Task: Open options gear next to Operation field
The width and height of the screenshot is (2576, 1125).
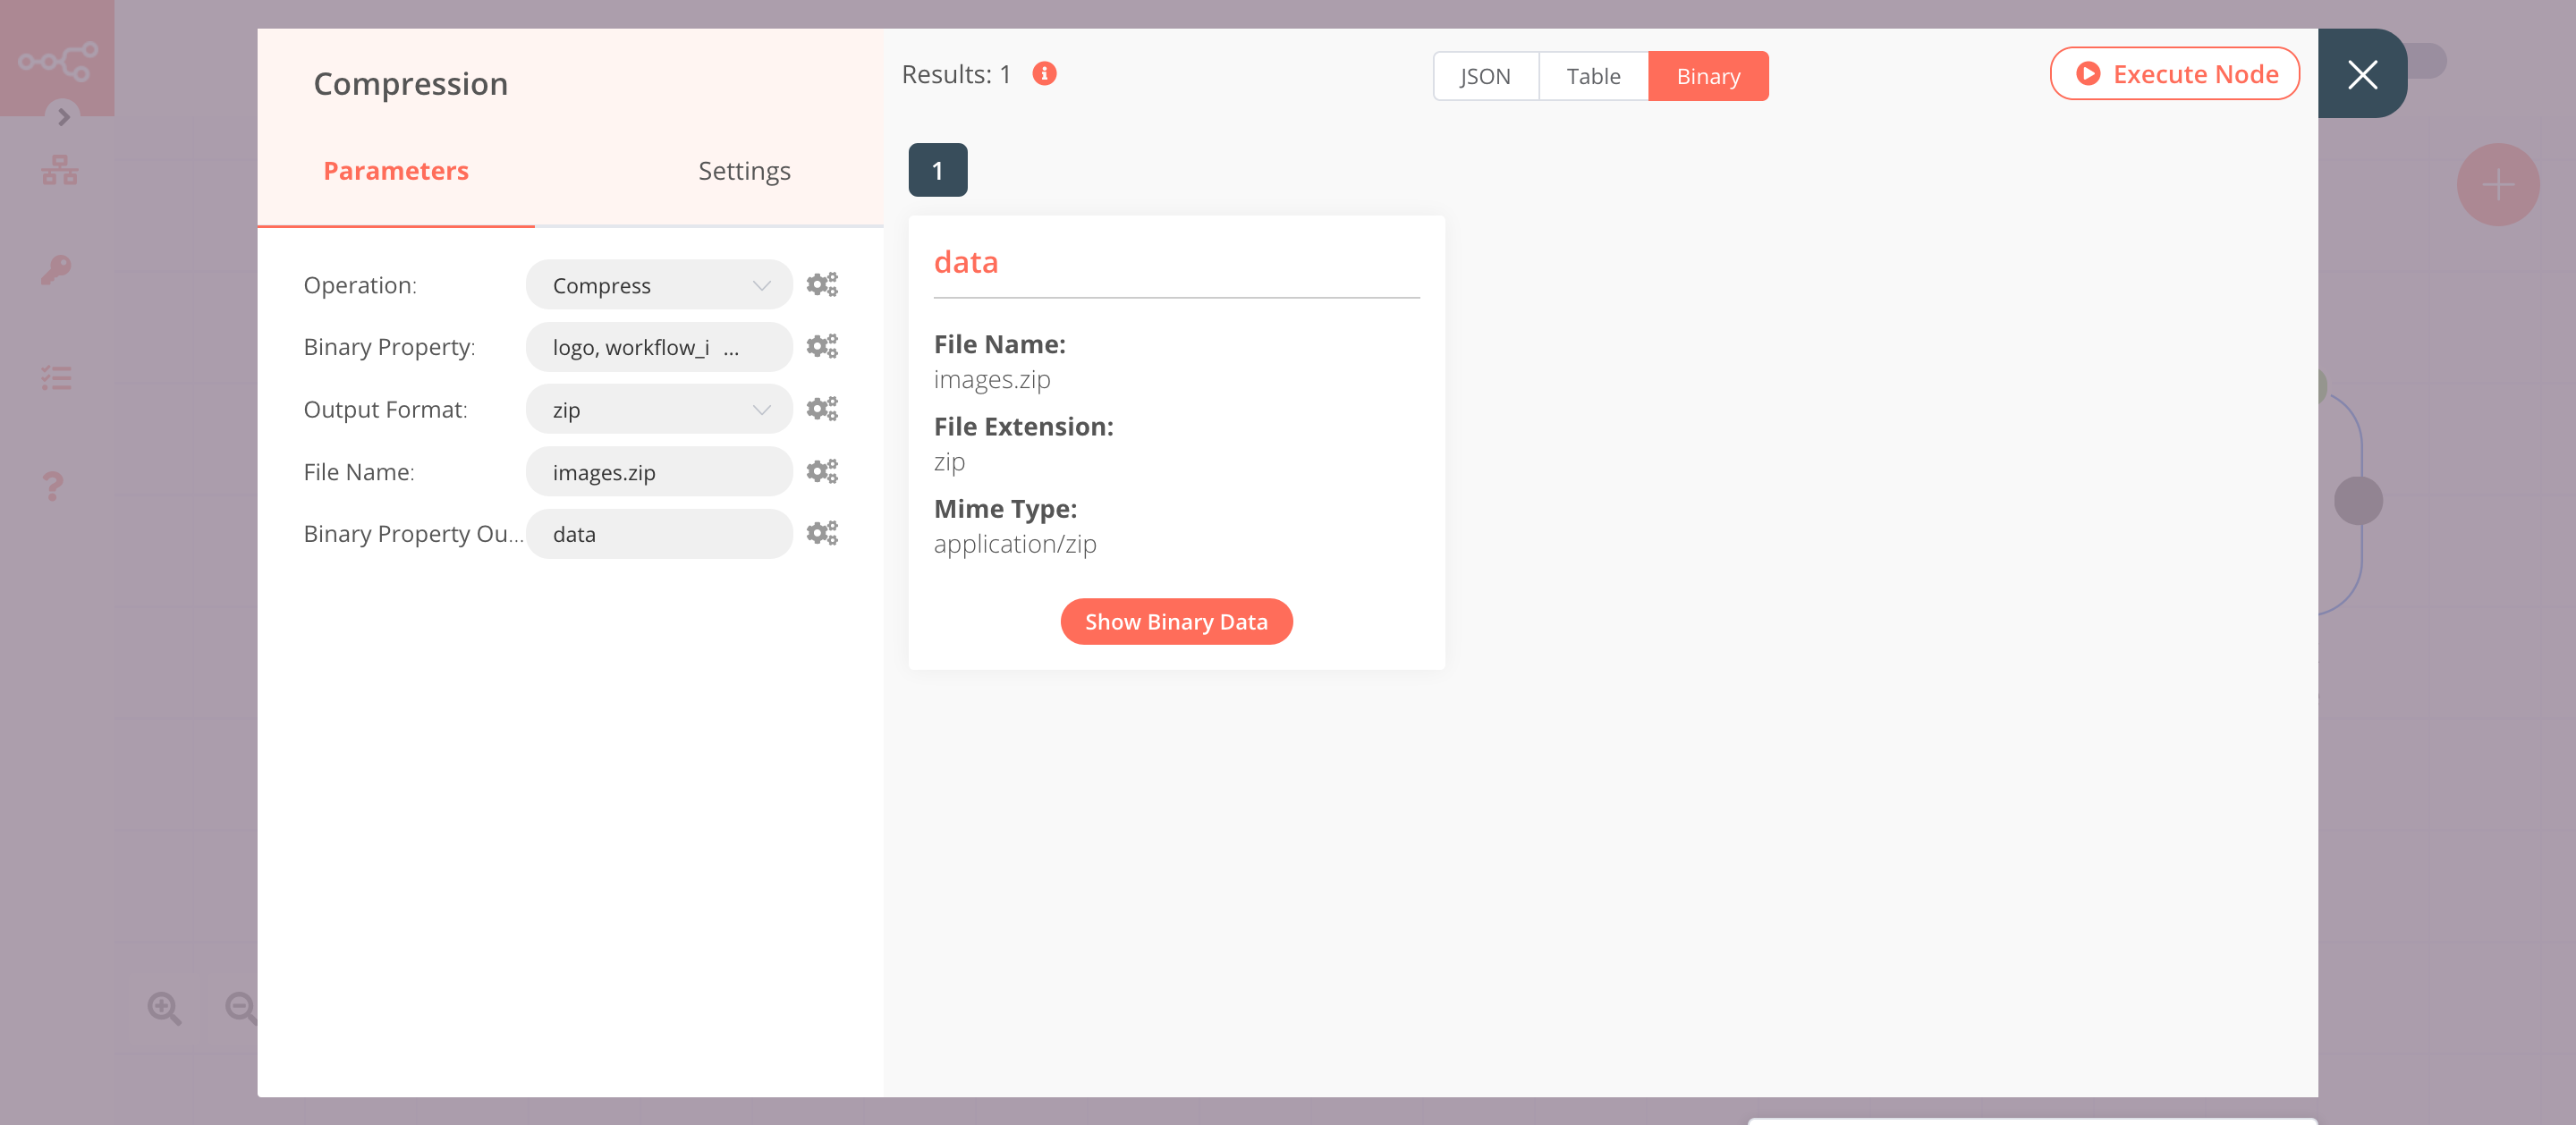Action: (822, 284)
